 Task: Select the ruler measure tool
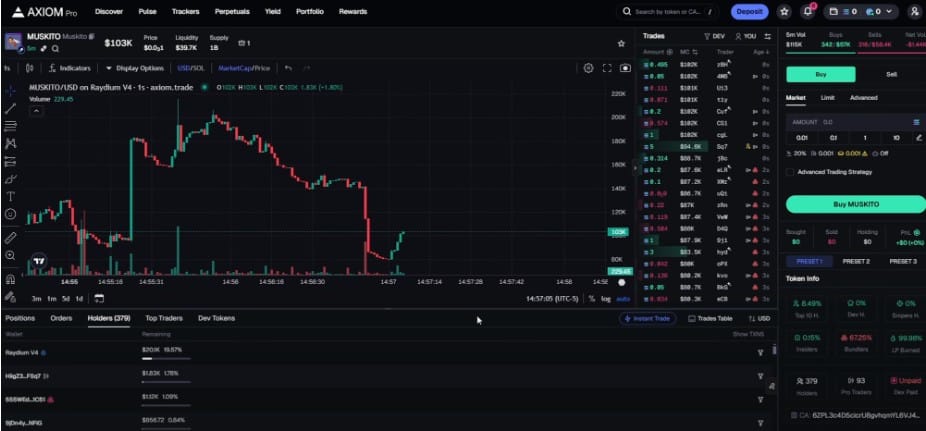pyautogui.click(x=10, y=238)
